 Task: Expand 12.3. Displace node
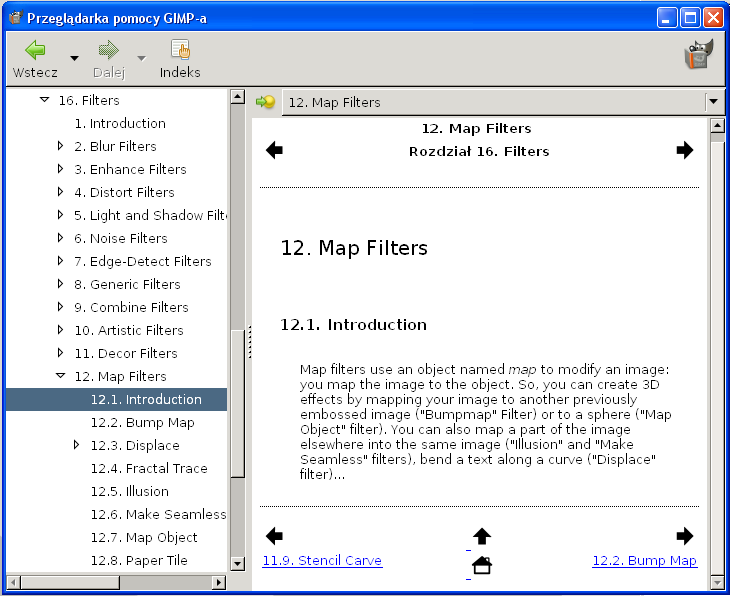pos(76,445)
